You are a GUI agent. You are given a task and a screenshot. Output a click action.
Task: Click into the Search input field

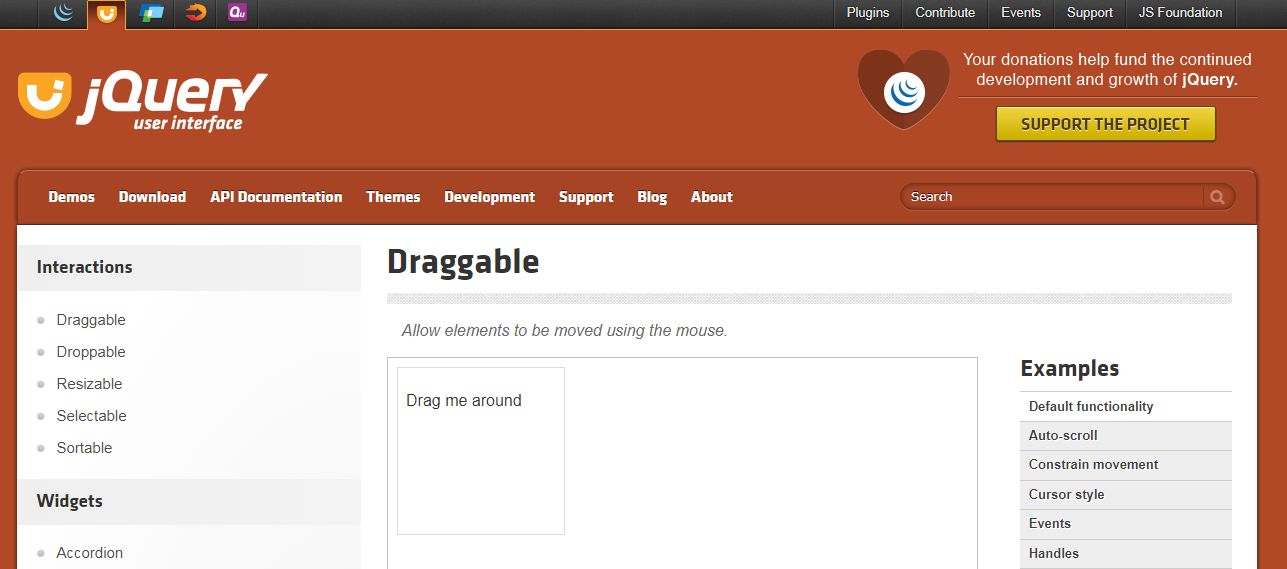[1052, 197]
